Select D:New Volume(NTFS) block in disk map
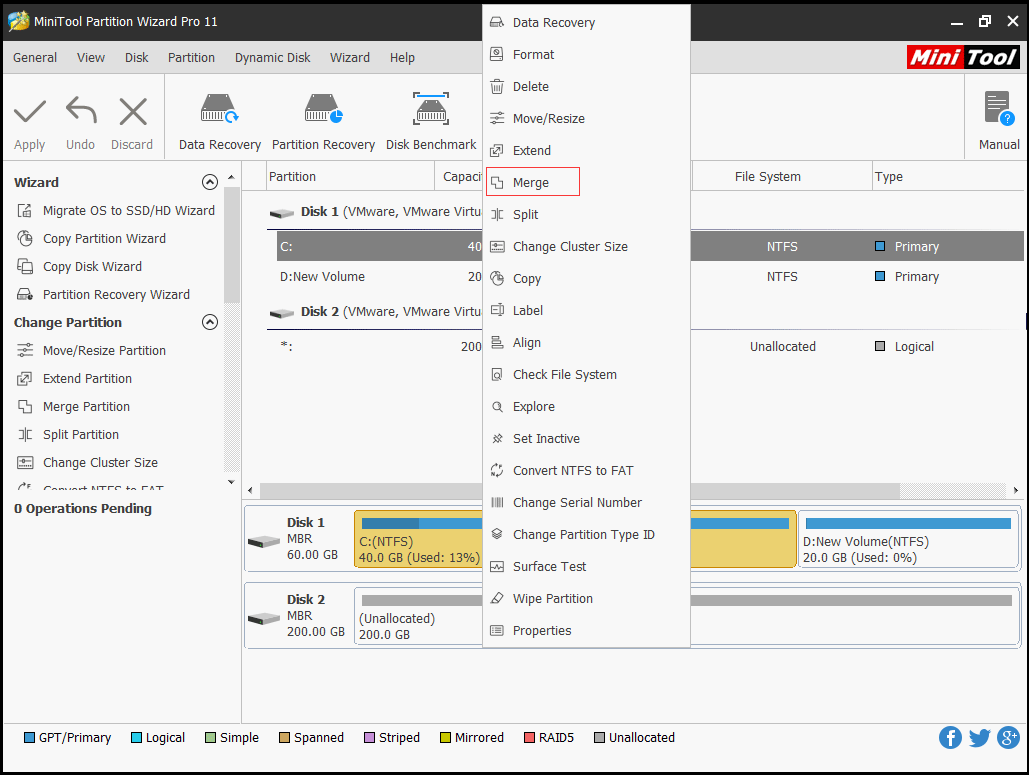Viewport: 1029px width, 775px height. [x=908, y=539]
